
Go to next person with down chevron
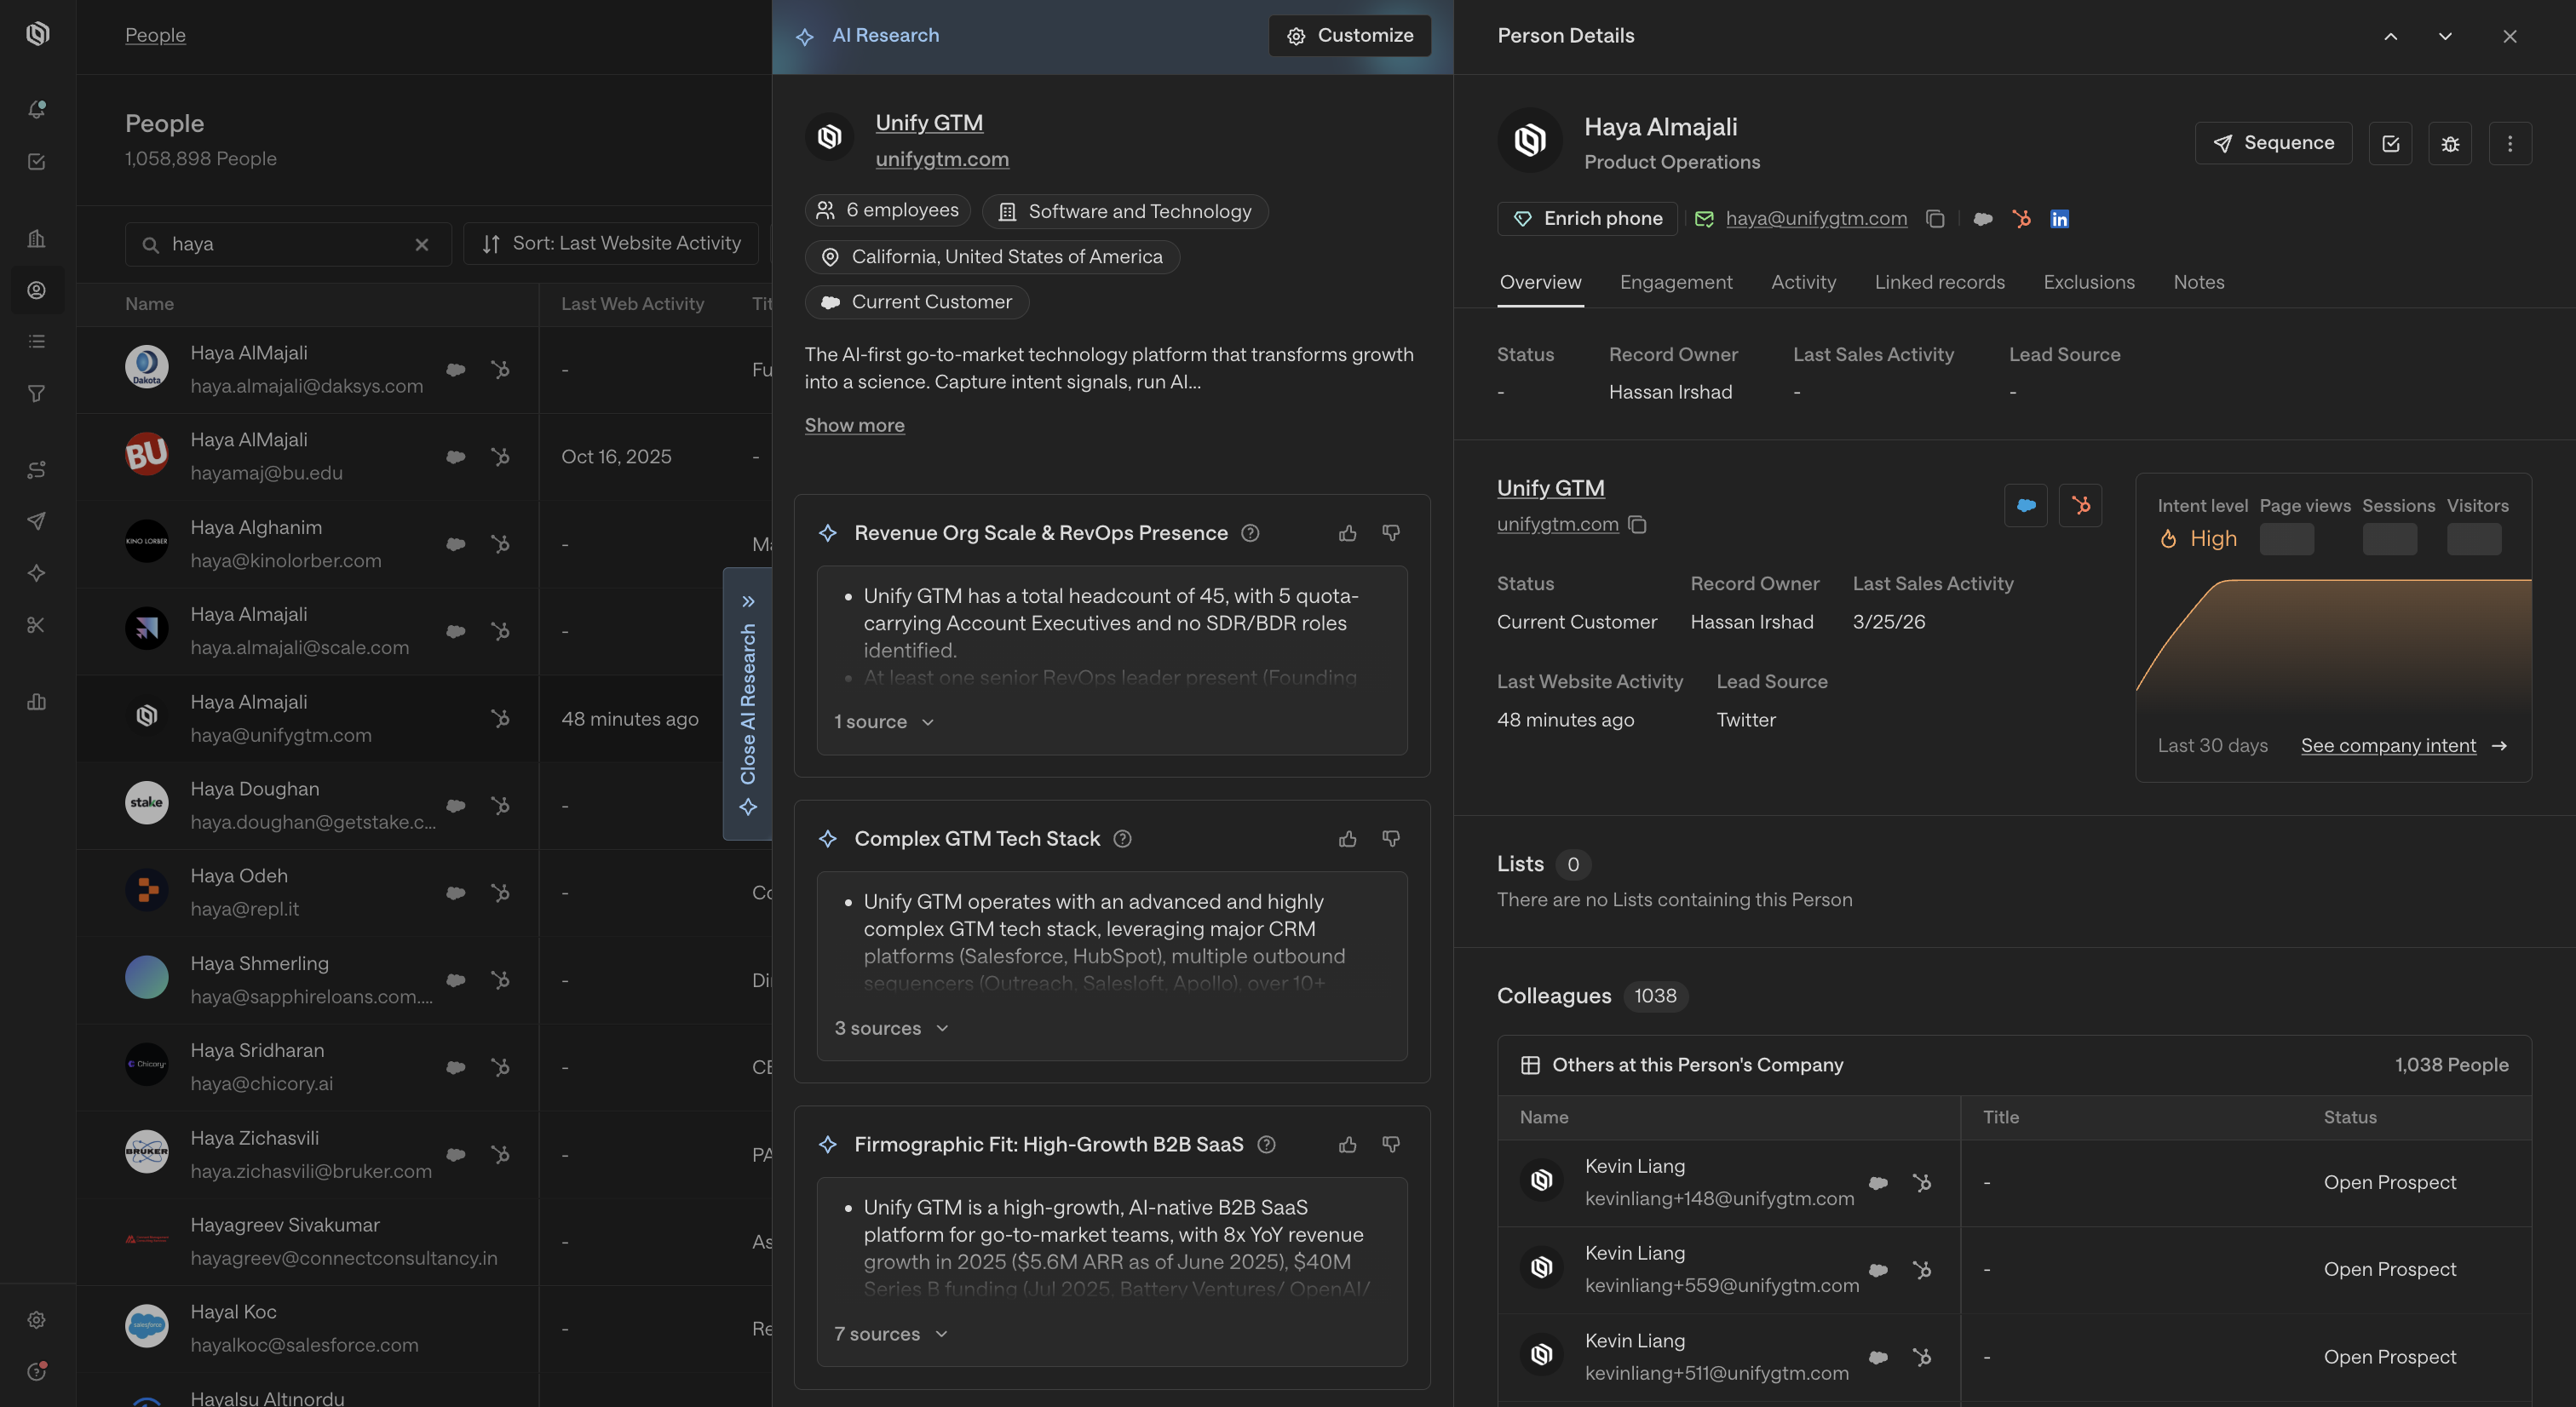(2445, 36)
